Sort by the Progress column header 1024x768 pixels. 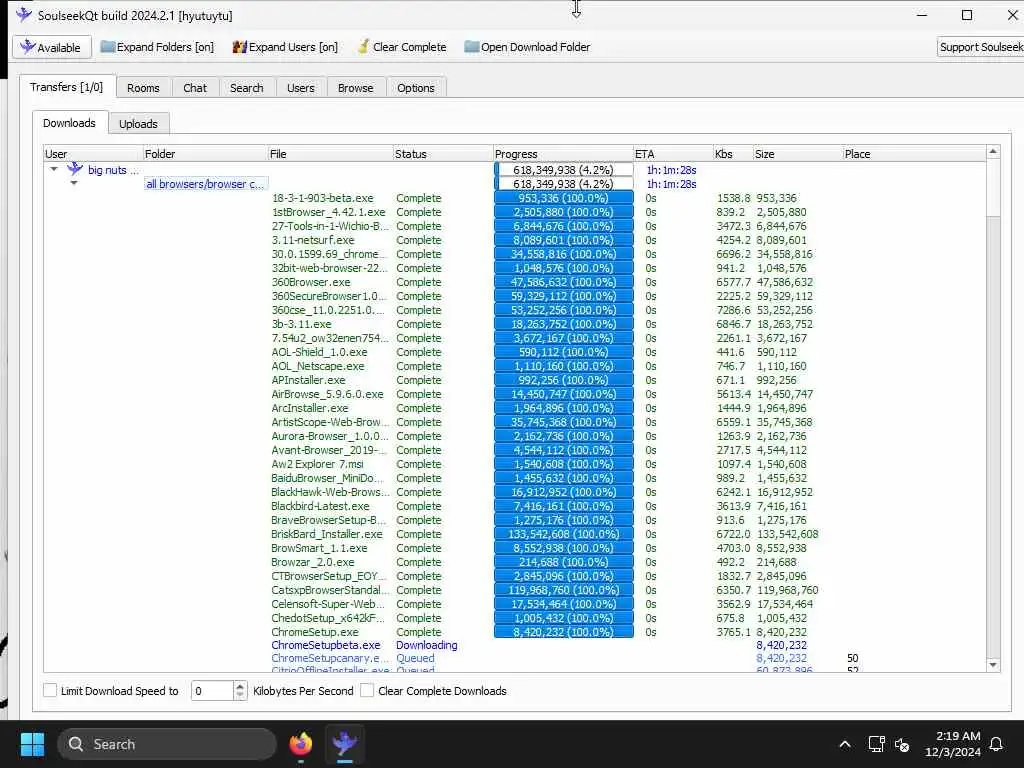[564, 153]
